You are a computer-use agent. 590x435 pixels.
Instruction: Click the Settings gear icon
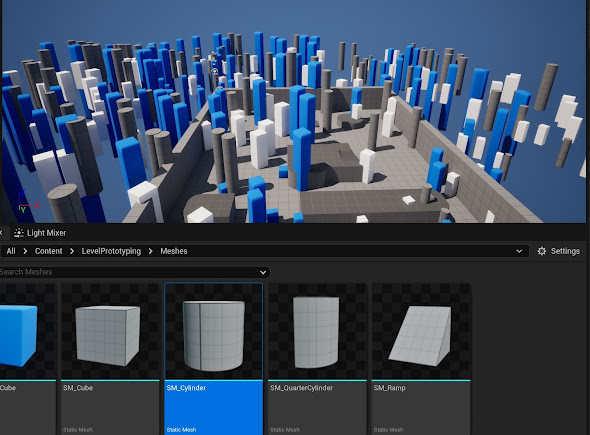(x=541, y=251)
